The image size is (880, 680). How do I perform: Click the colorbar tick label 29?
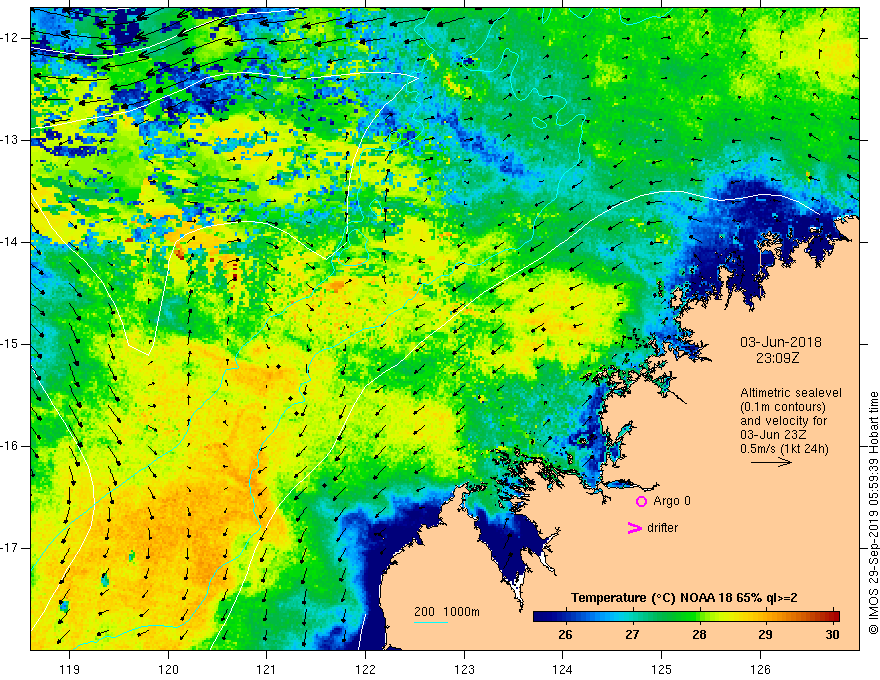pos(765,635)
